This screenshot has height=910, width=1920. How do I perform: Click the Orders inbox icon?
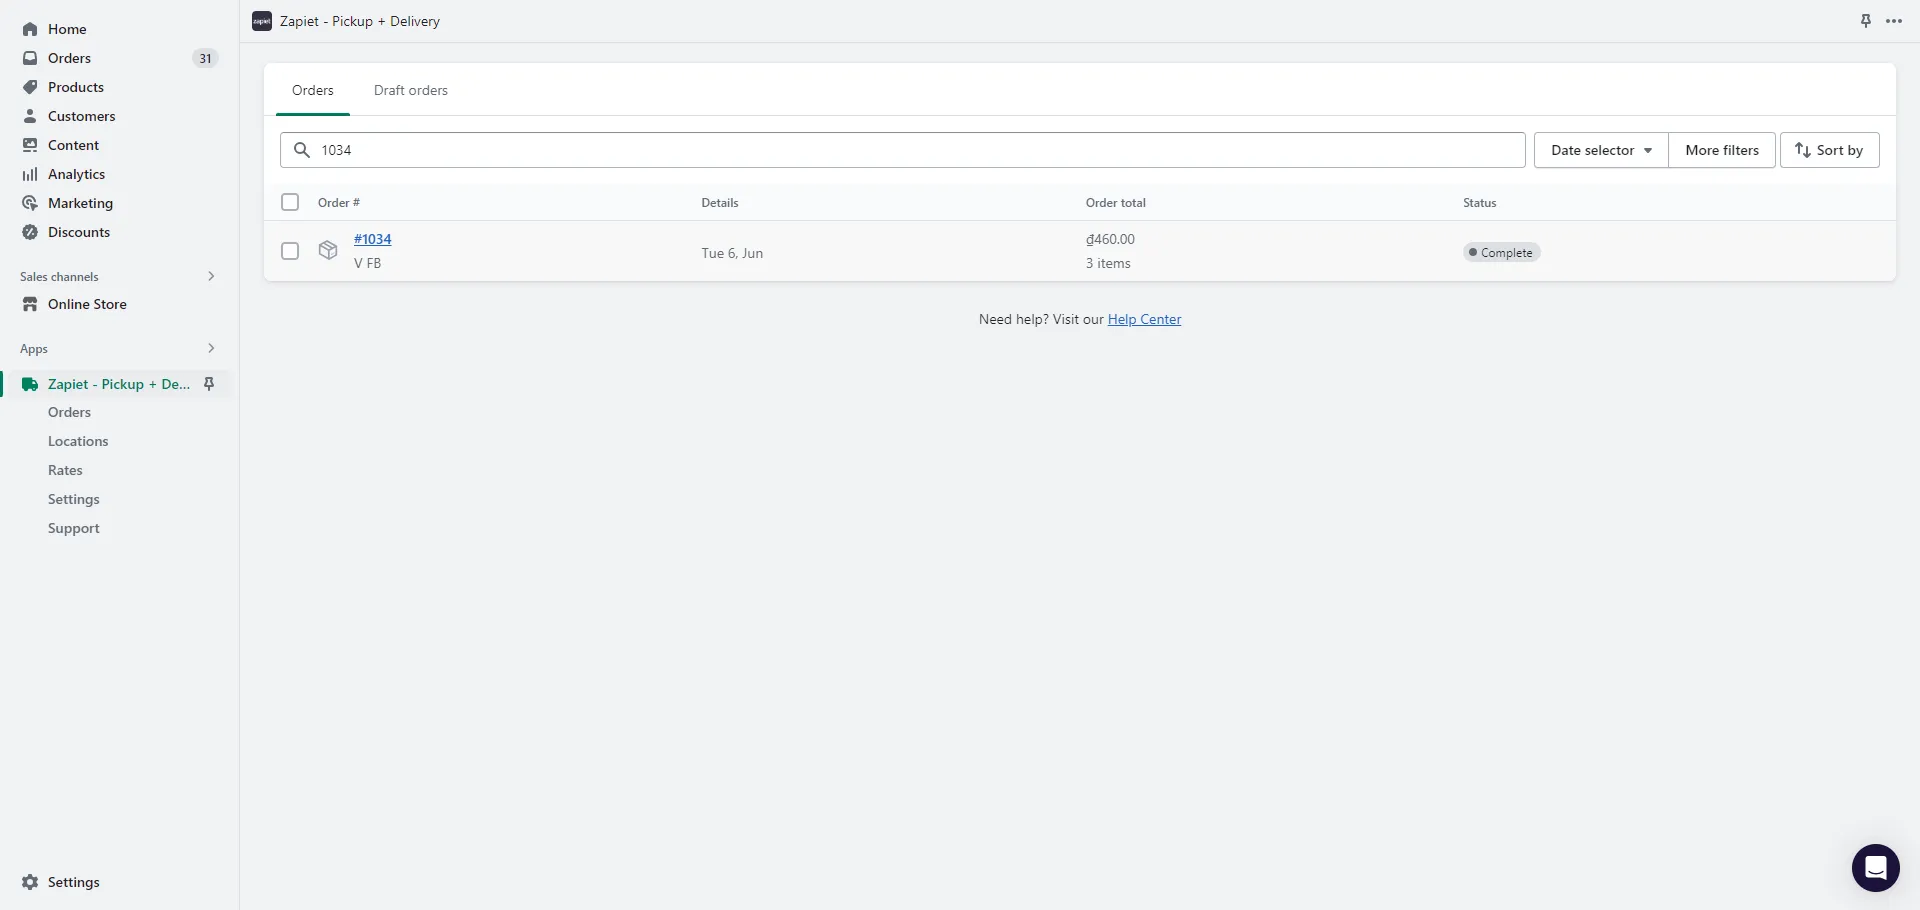click(x=30, y=58)
